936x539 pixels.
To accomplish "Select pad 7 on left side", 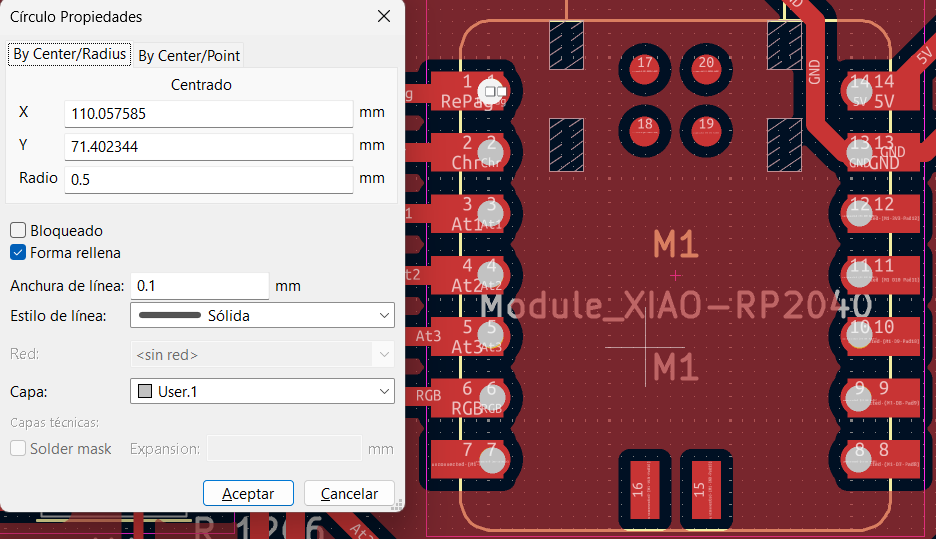I will coord(470,459).
